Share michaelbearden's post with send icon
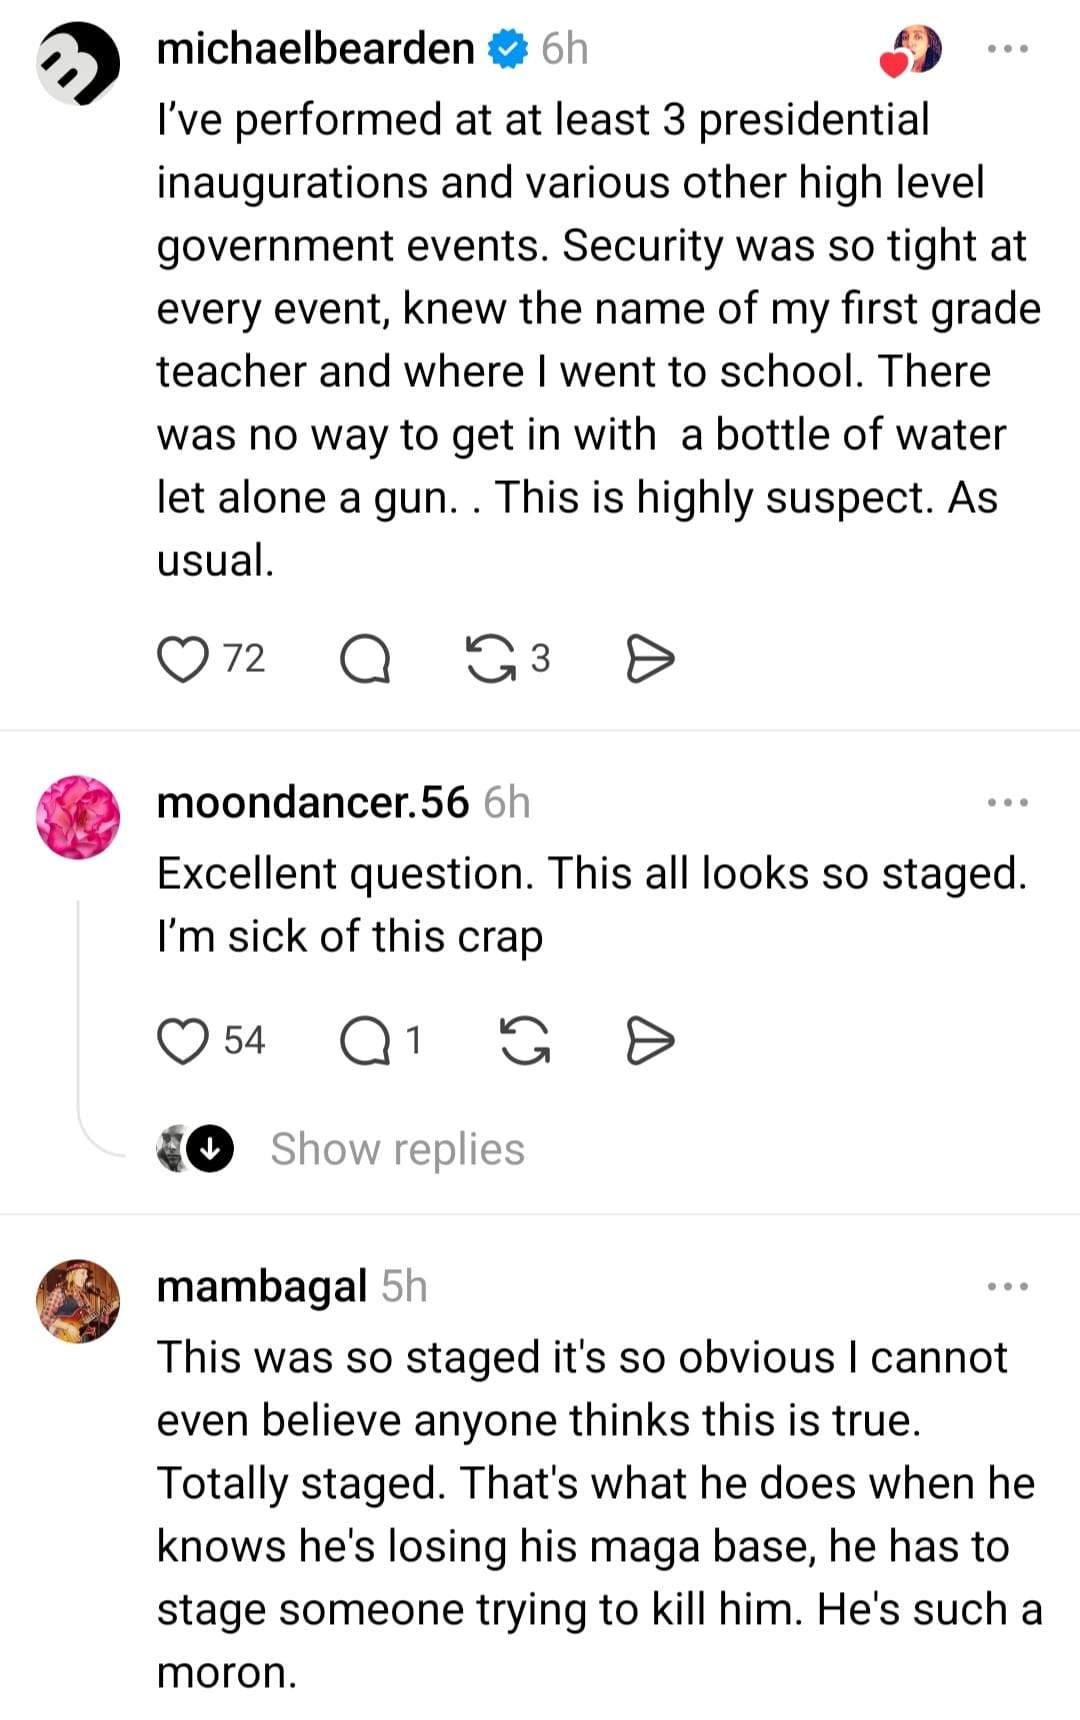 coord(650,660)
